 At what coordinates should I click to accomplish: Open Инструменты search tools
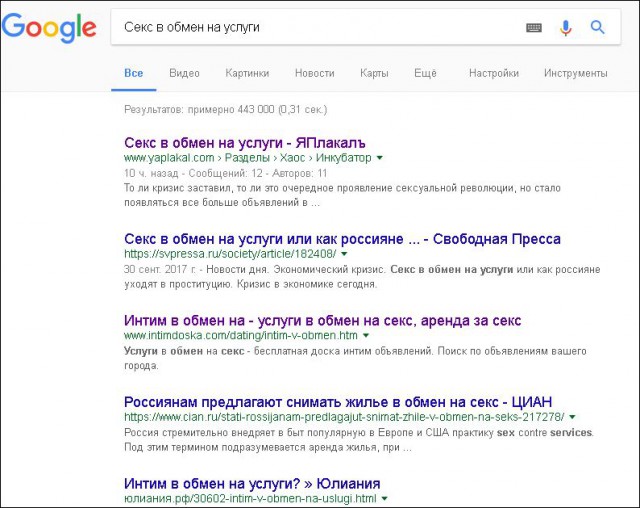pos(576,73)
